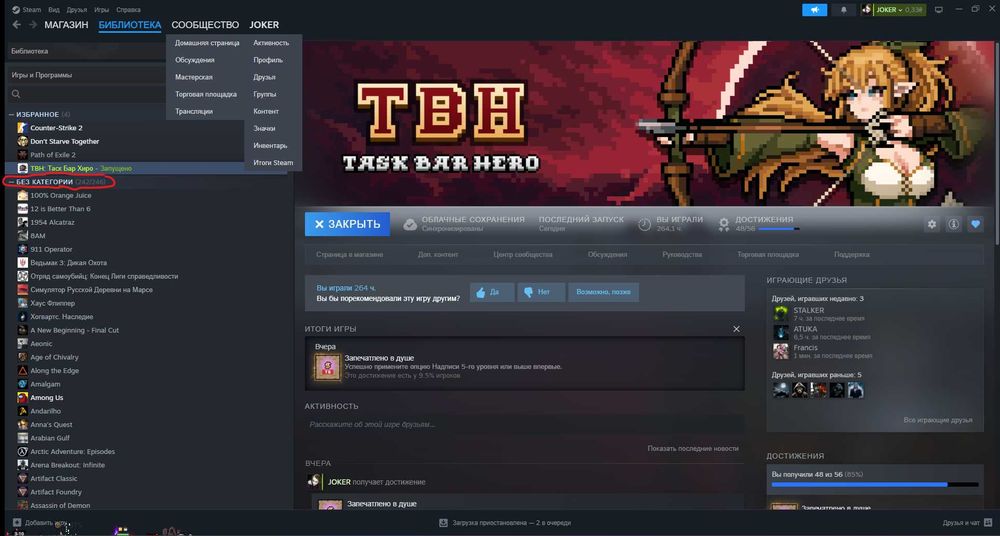The image size is (1000, 536).
Task: Click the cloud saves icon
Action: pyautogui.click(x=410, y=224)
